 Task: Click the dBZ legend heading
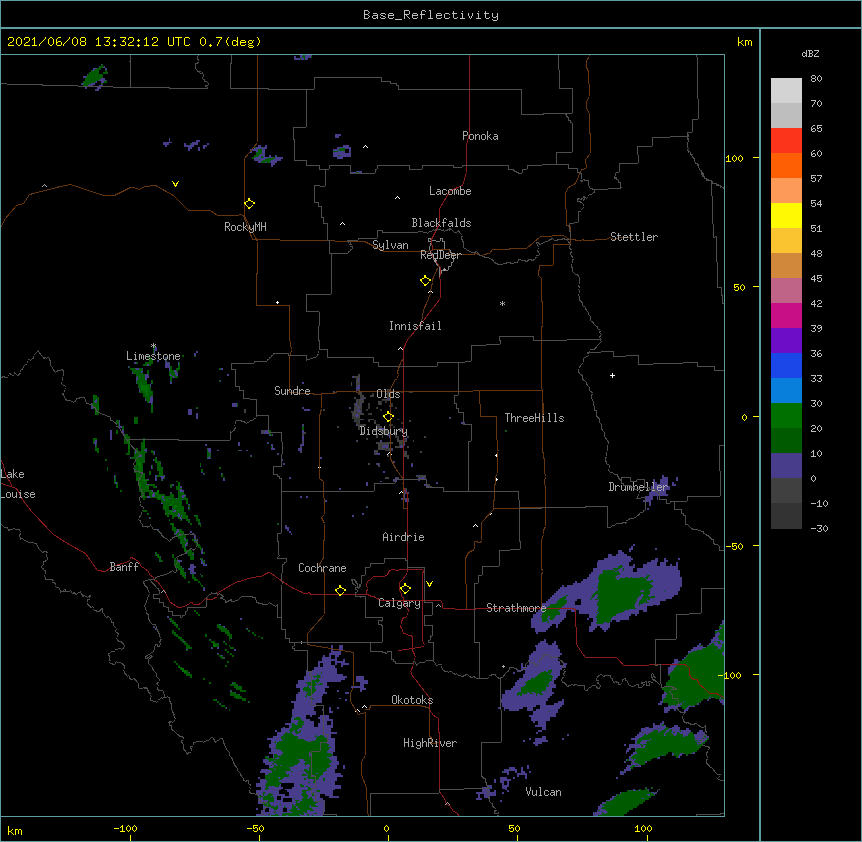point(810,54)
